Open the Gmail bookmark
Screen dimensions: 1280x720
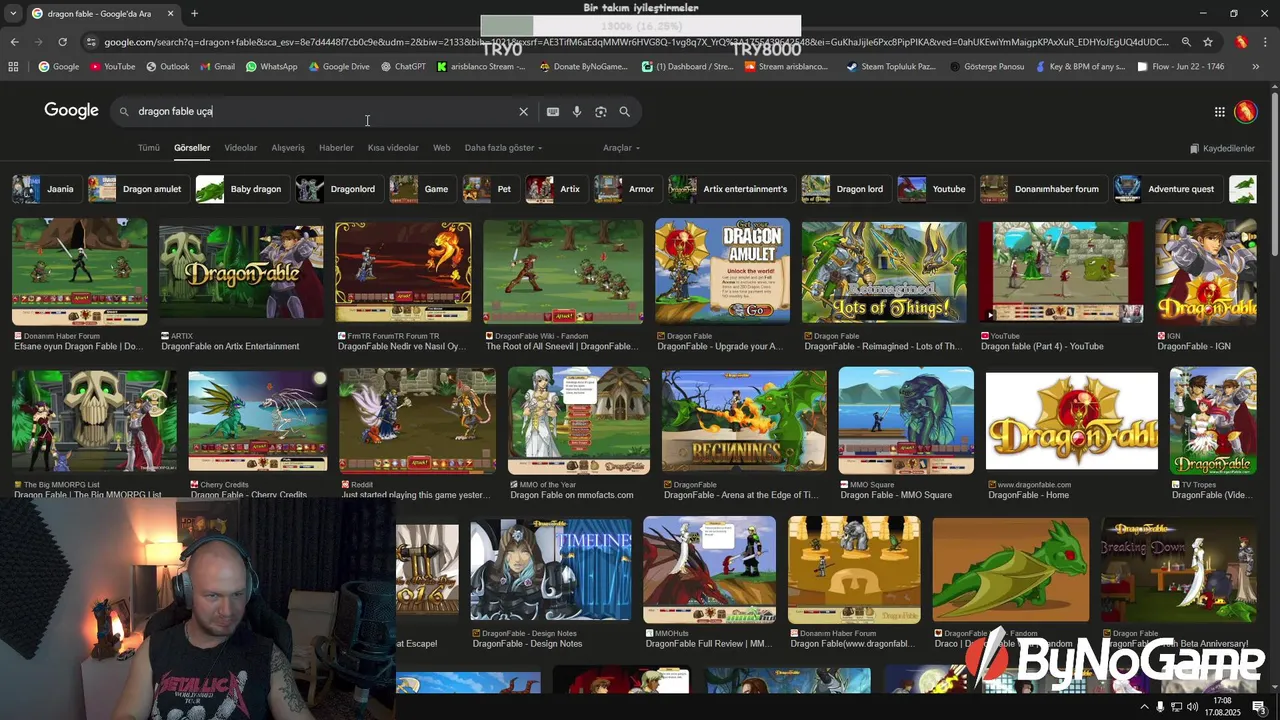[217, 67]
